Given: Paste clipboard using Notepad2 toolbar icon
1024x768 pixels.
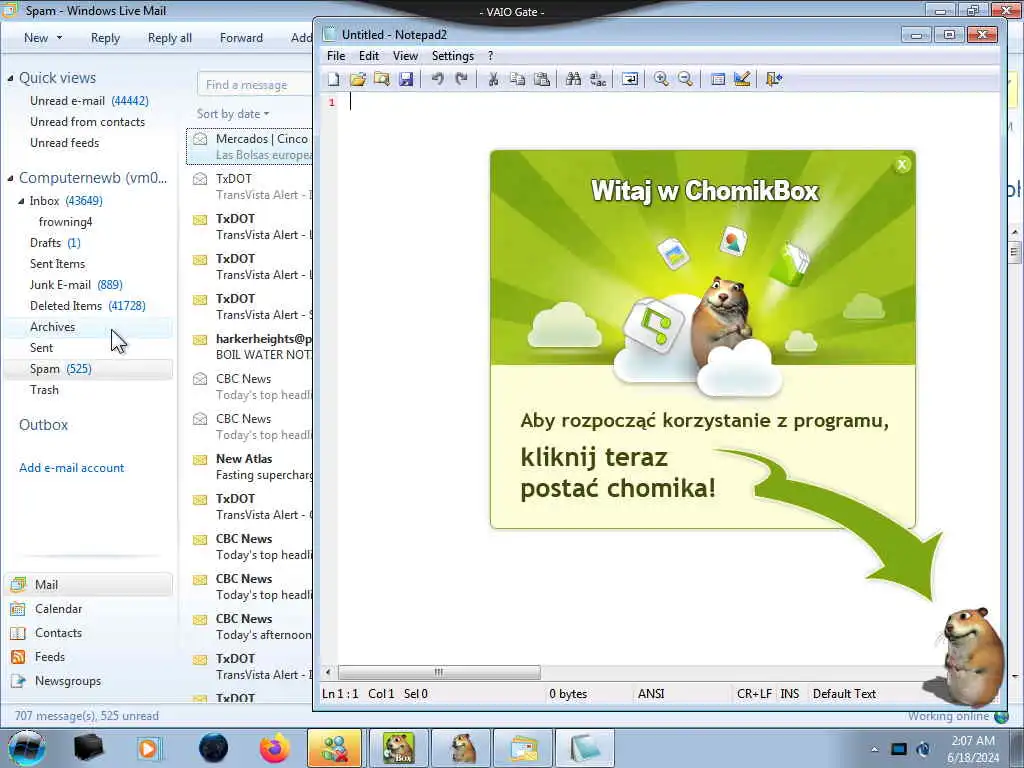Looking at the screenshot, I should (542, 79).
